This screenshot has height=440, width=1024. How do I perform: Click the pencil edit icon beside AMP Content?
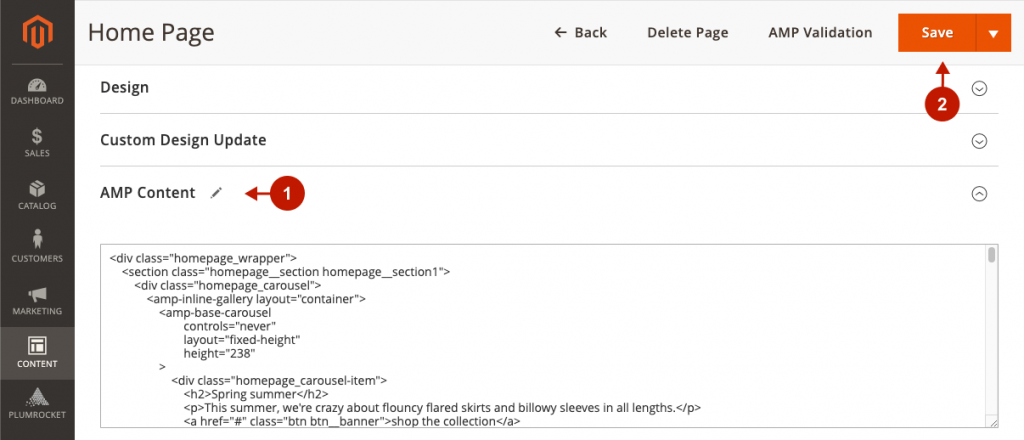tap(216, 193)
